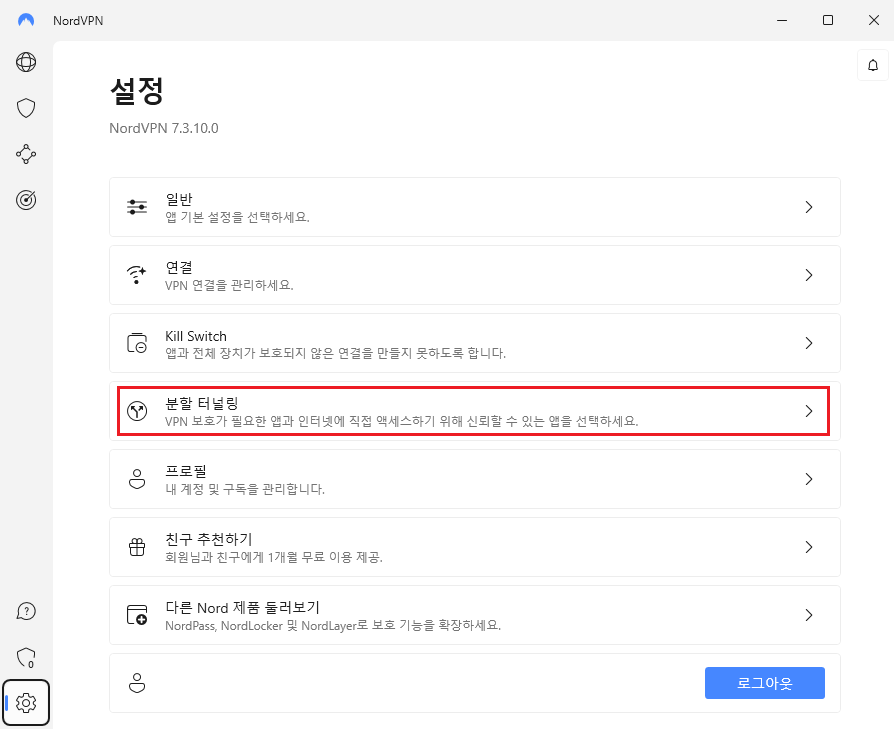Click the NordVPN logo in title bar
The width and height of the screenshot is (894, 729).
(26, 20)
